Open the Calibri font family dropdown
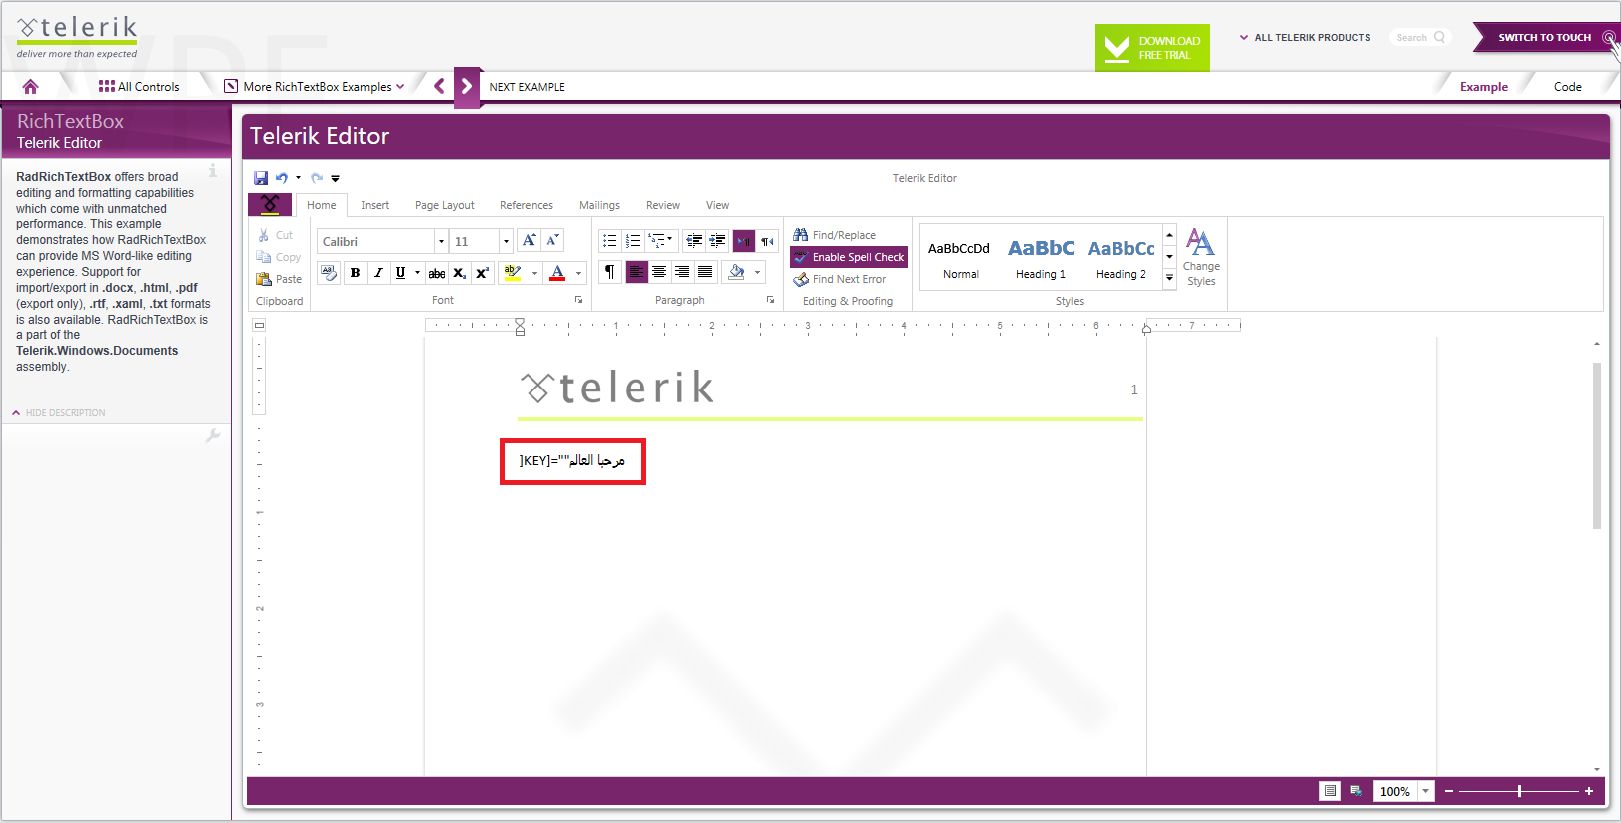 [441, 241]
